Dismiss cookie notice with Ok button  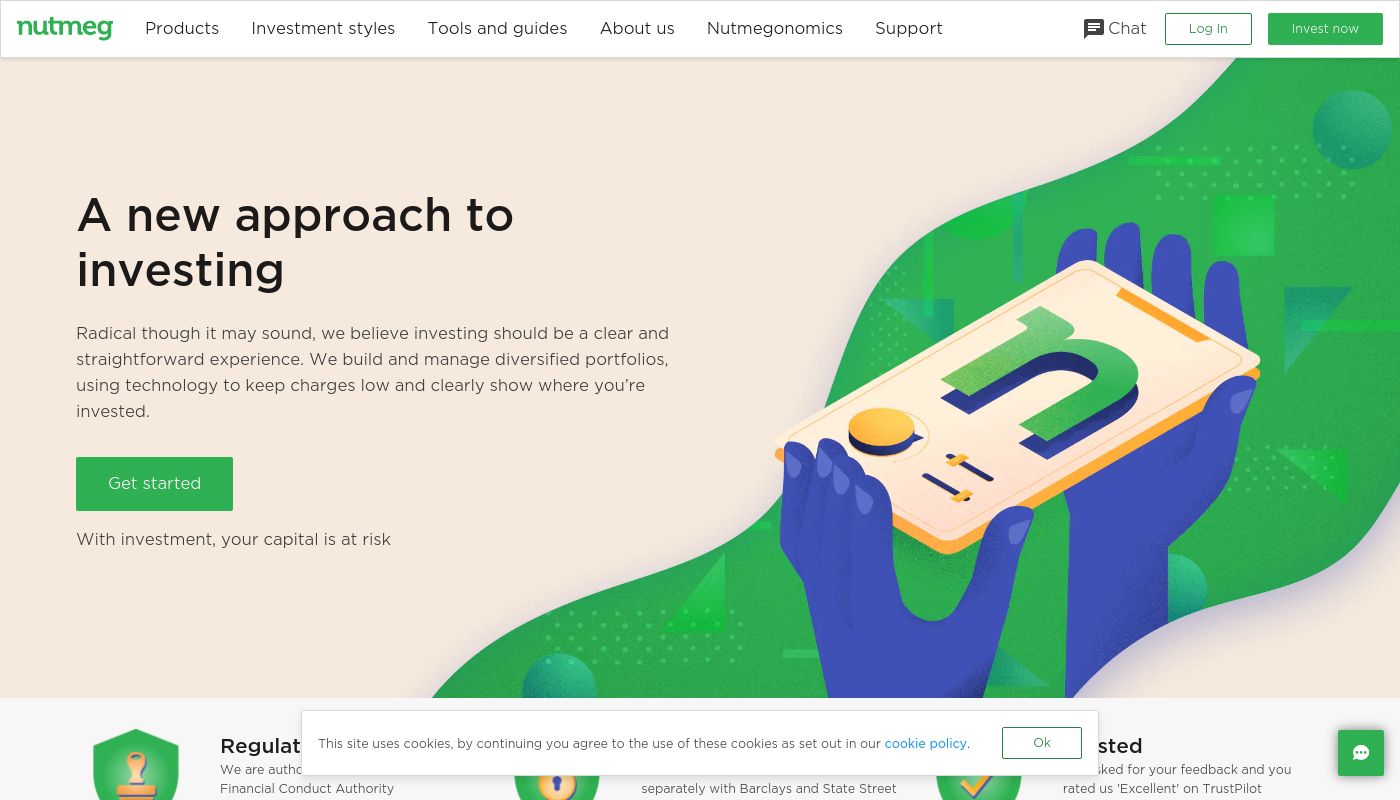(x=1042, y=743)
